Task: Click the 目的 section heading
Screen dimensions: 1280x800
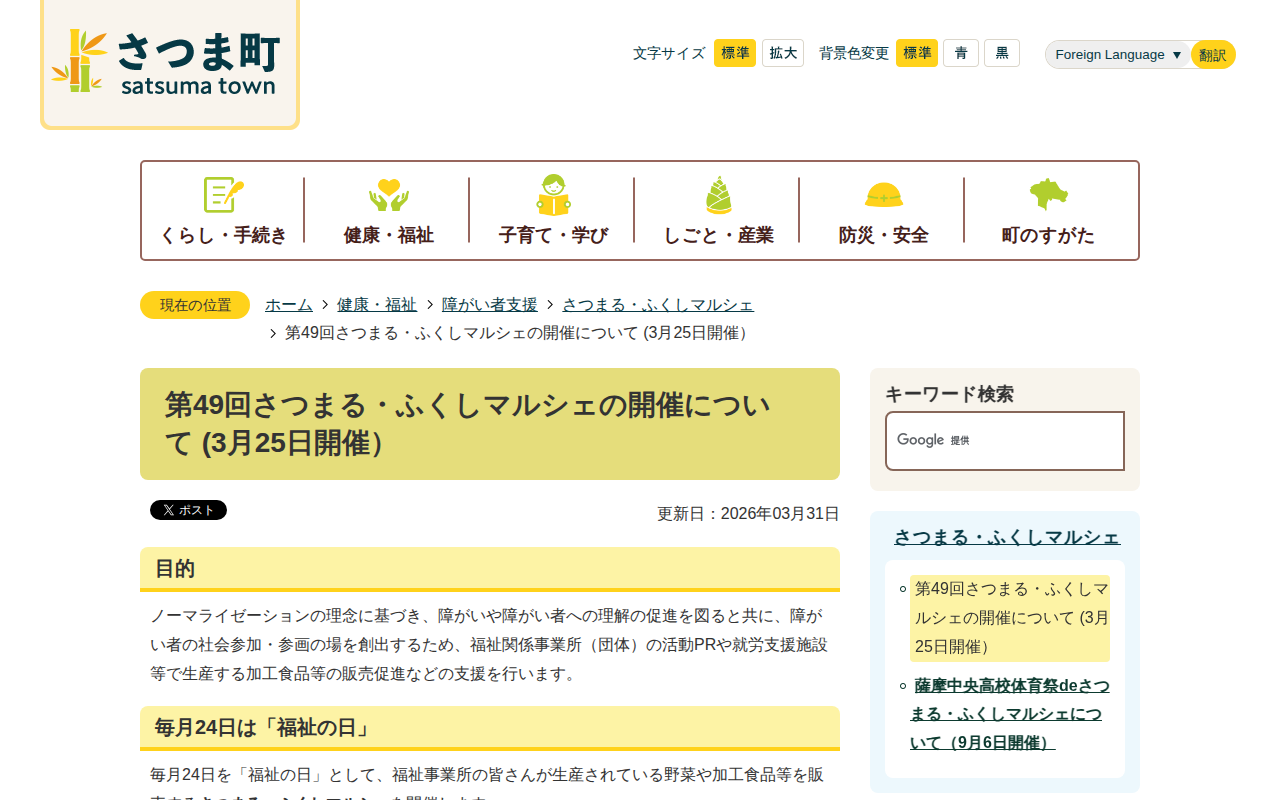Action: (490, 569)
